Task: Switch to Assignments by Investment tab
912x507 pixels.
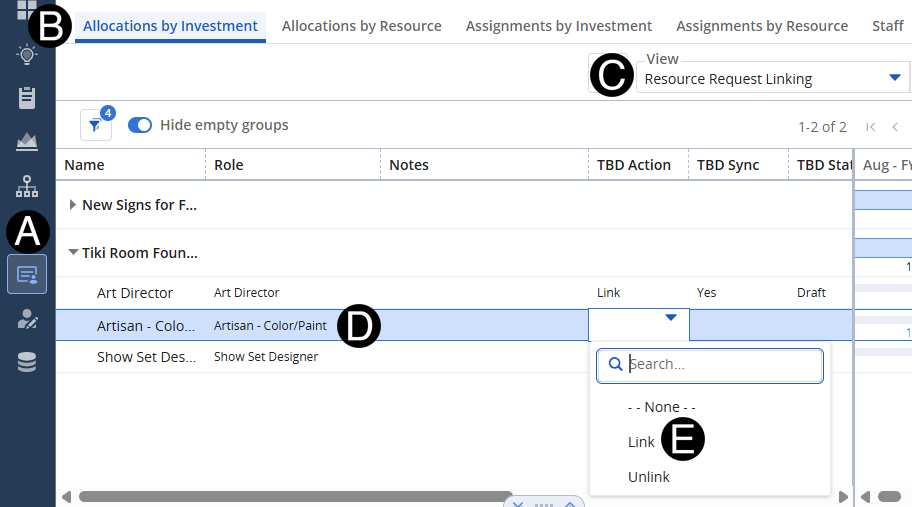Action: click(x=558, y=26)
